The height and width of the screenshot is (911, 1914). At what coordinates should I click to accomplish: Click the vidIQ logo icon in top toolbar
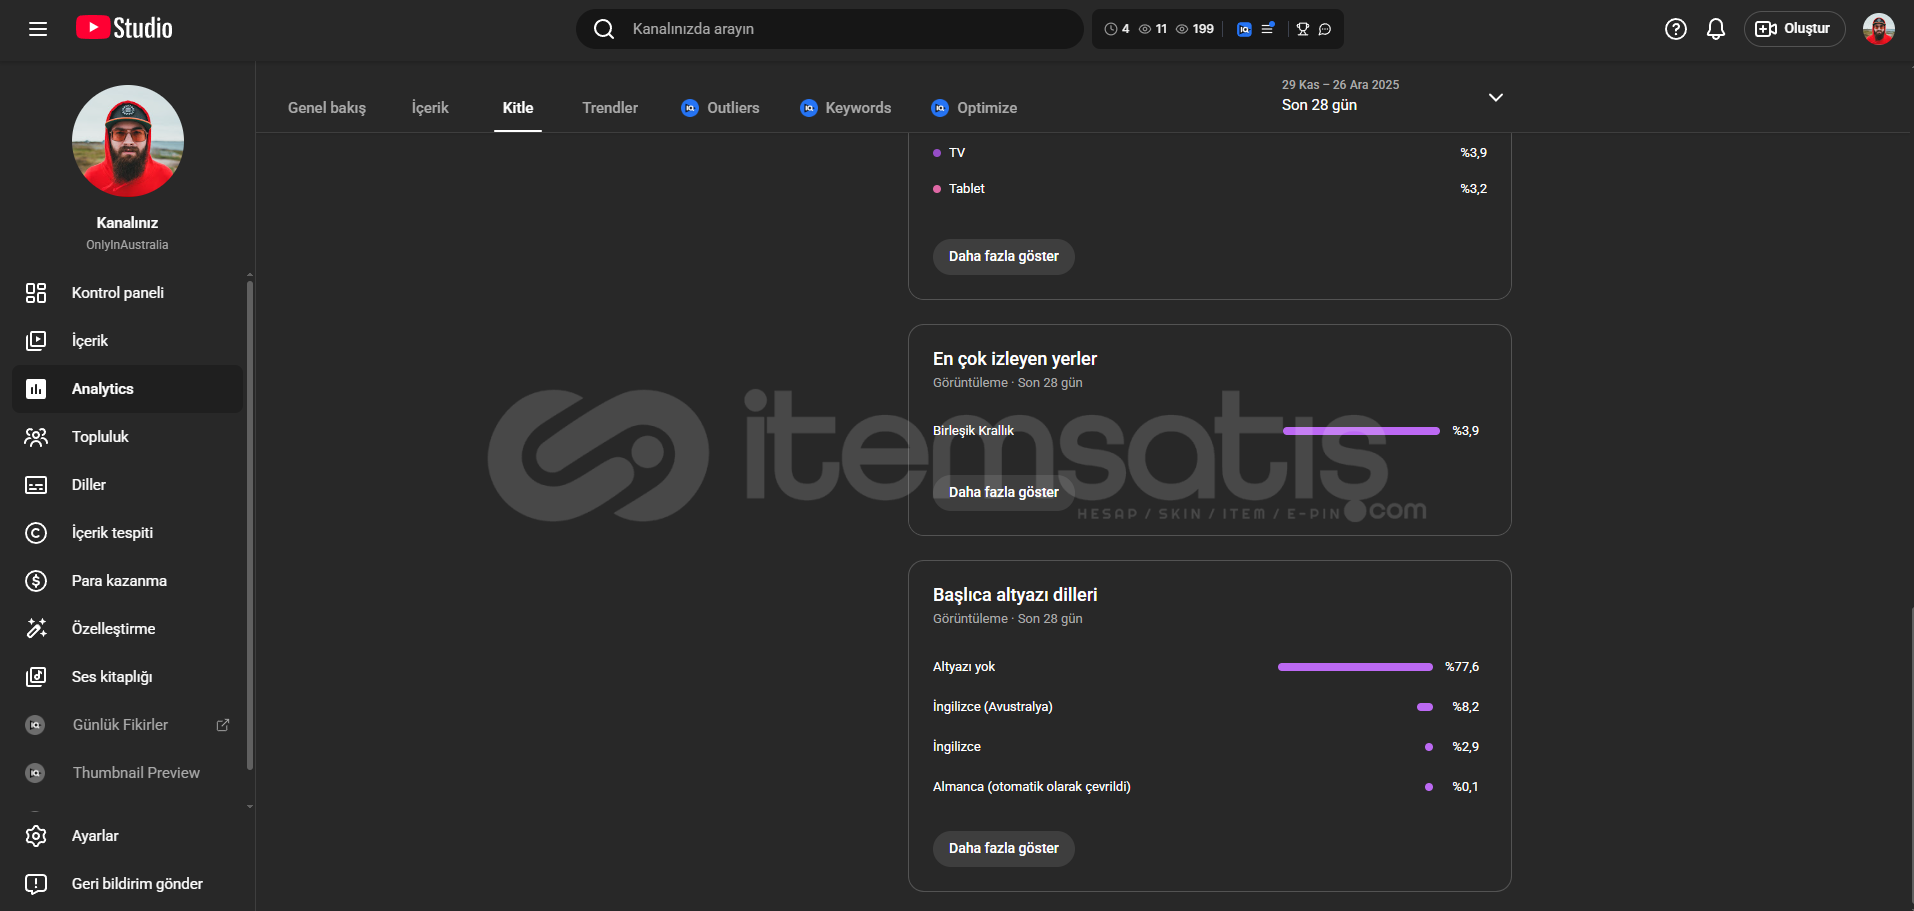(1244, 29)
